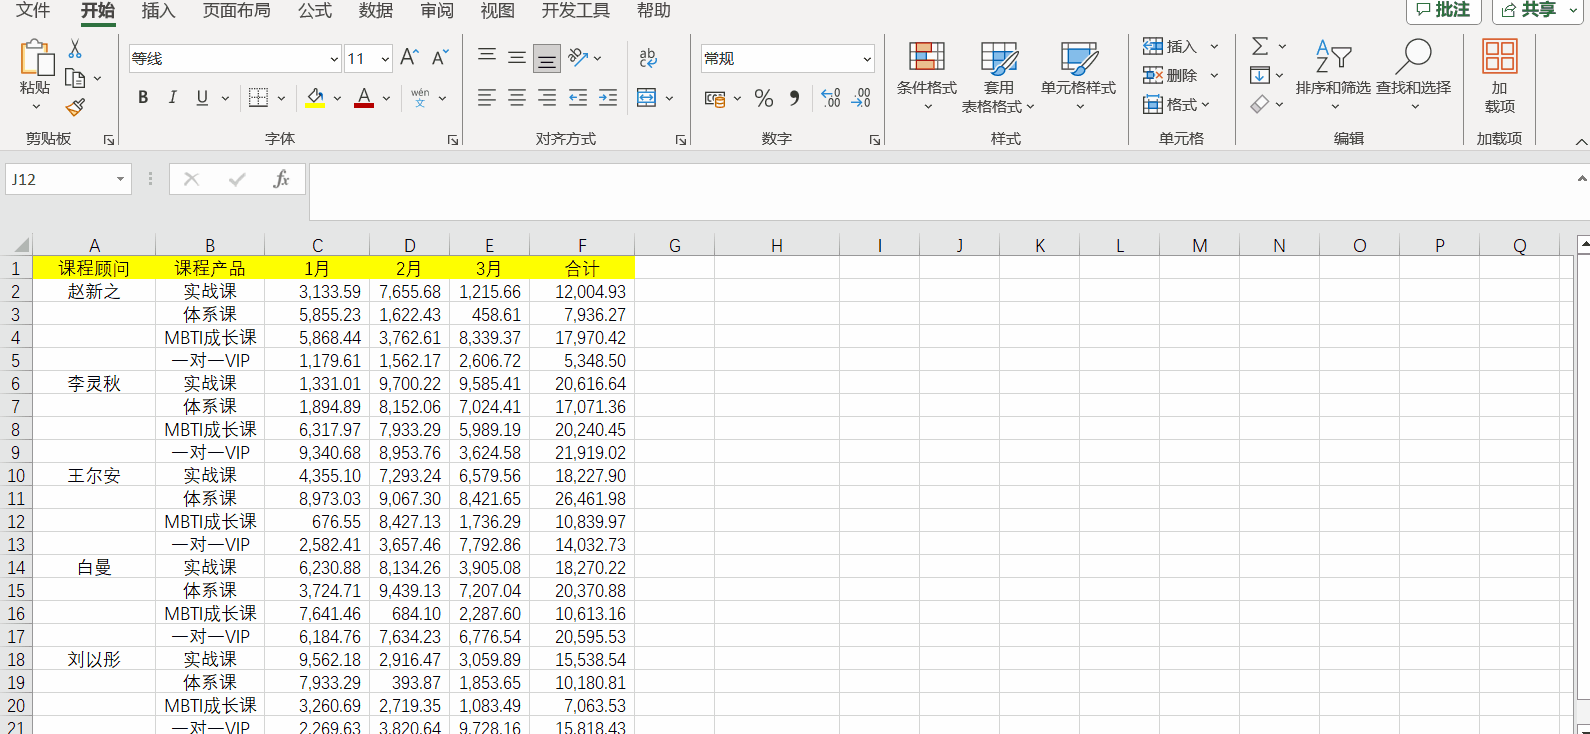Click the AutoSum sigma icon
Viewport: 1590px width, 734px height.
tap(1260, 46)
